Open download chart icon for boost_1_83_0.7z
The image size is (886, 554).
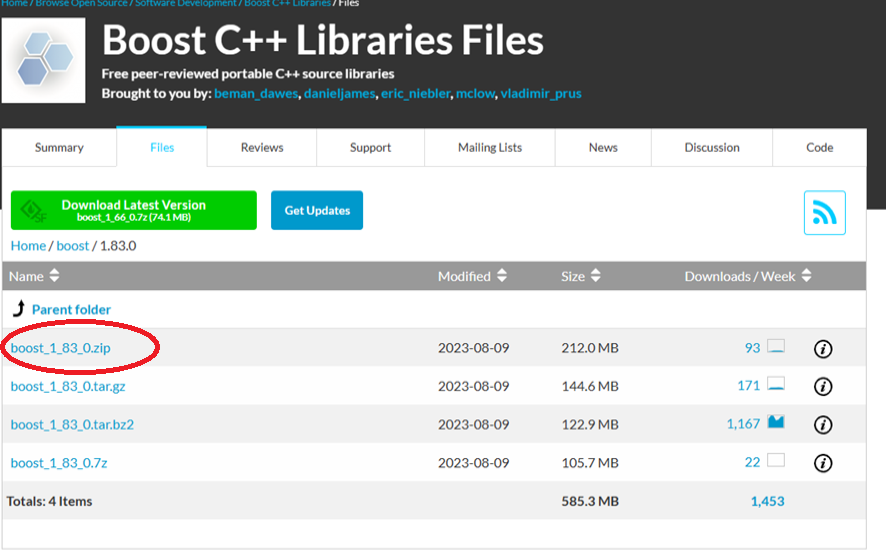point(776,460)
